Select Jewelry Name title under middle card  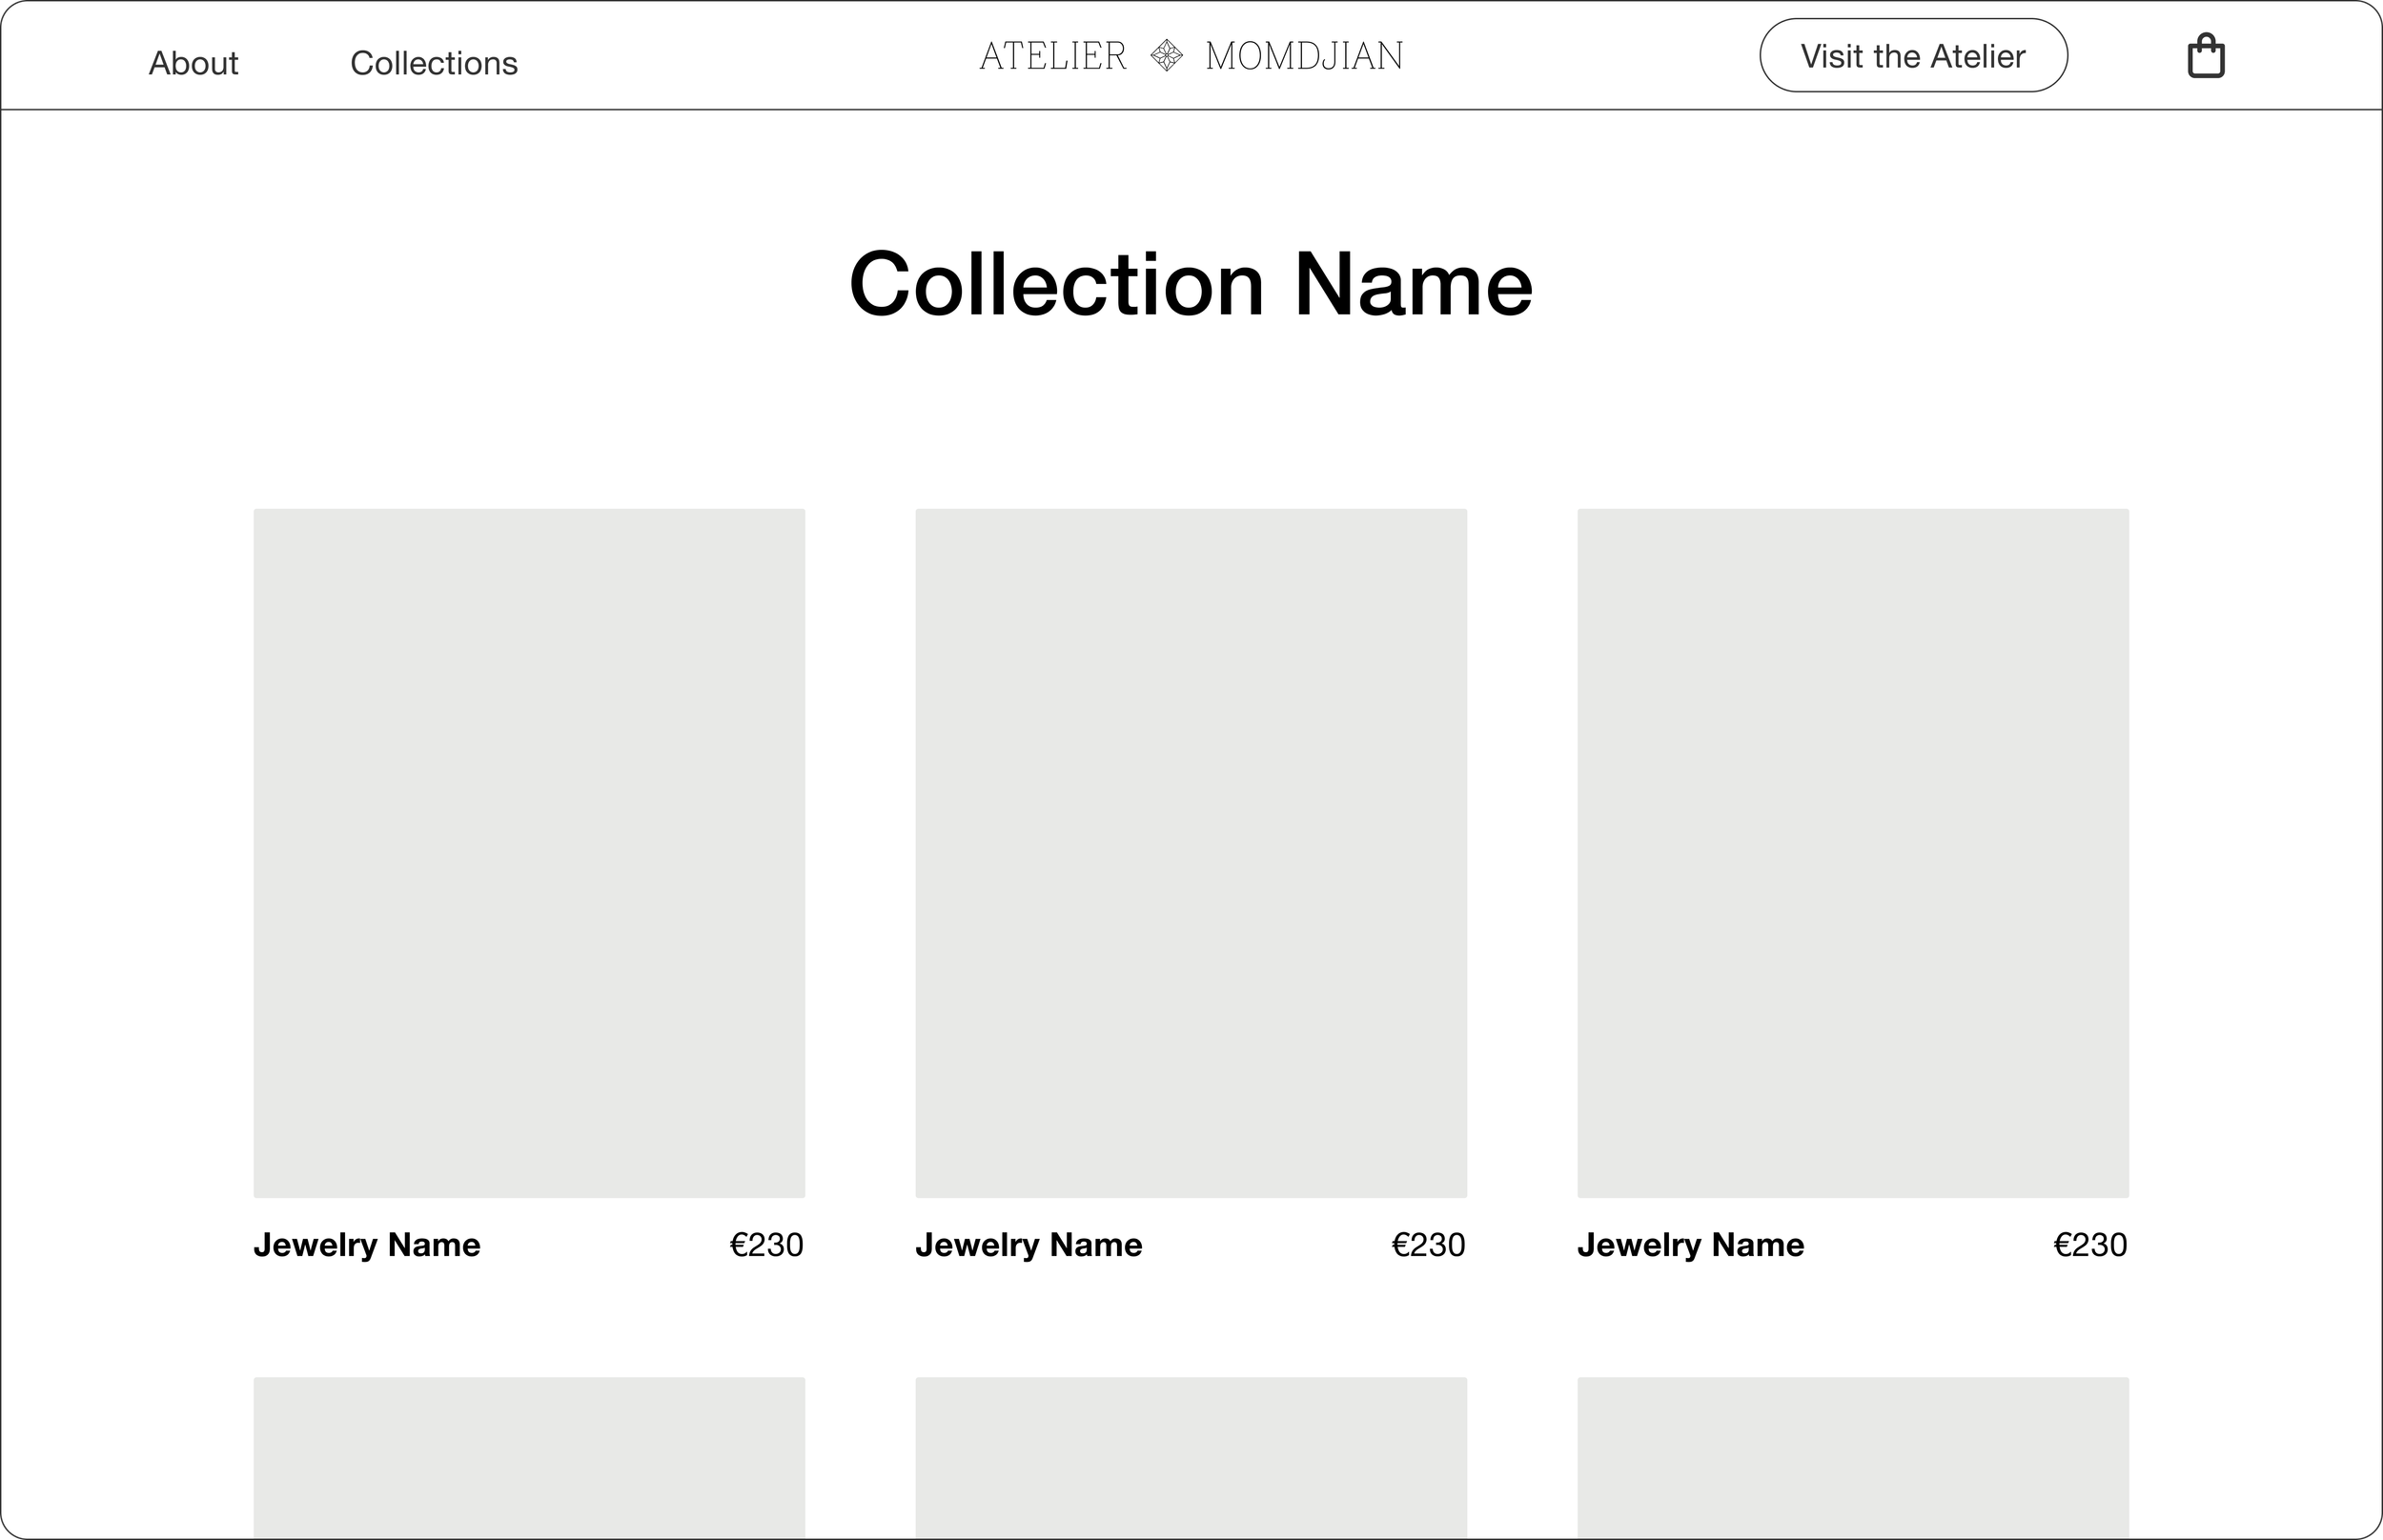click(x=1029, y=1245)
